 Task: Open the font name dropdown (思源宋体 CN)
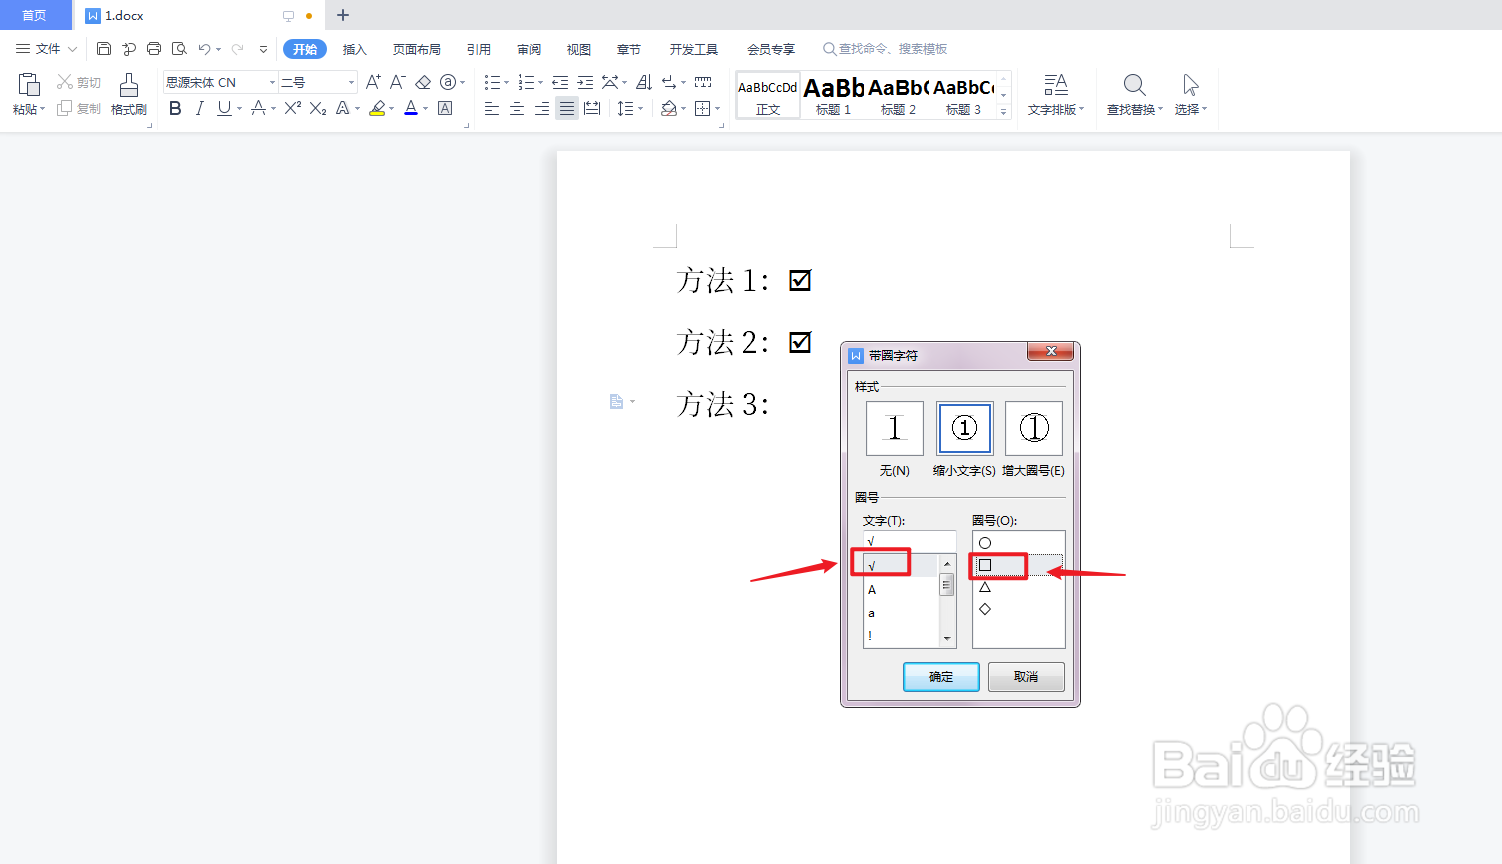(x=271, y=82)
